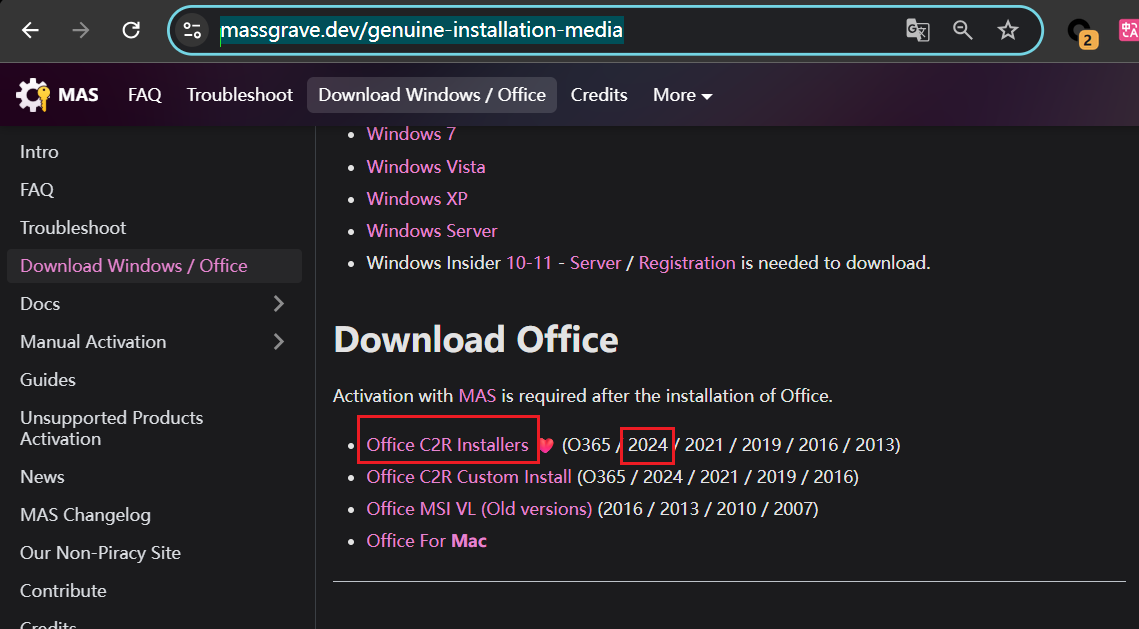
Task: Click pink translate extension icon
Action: point(1129,31)
